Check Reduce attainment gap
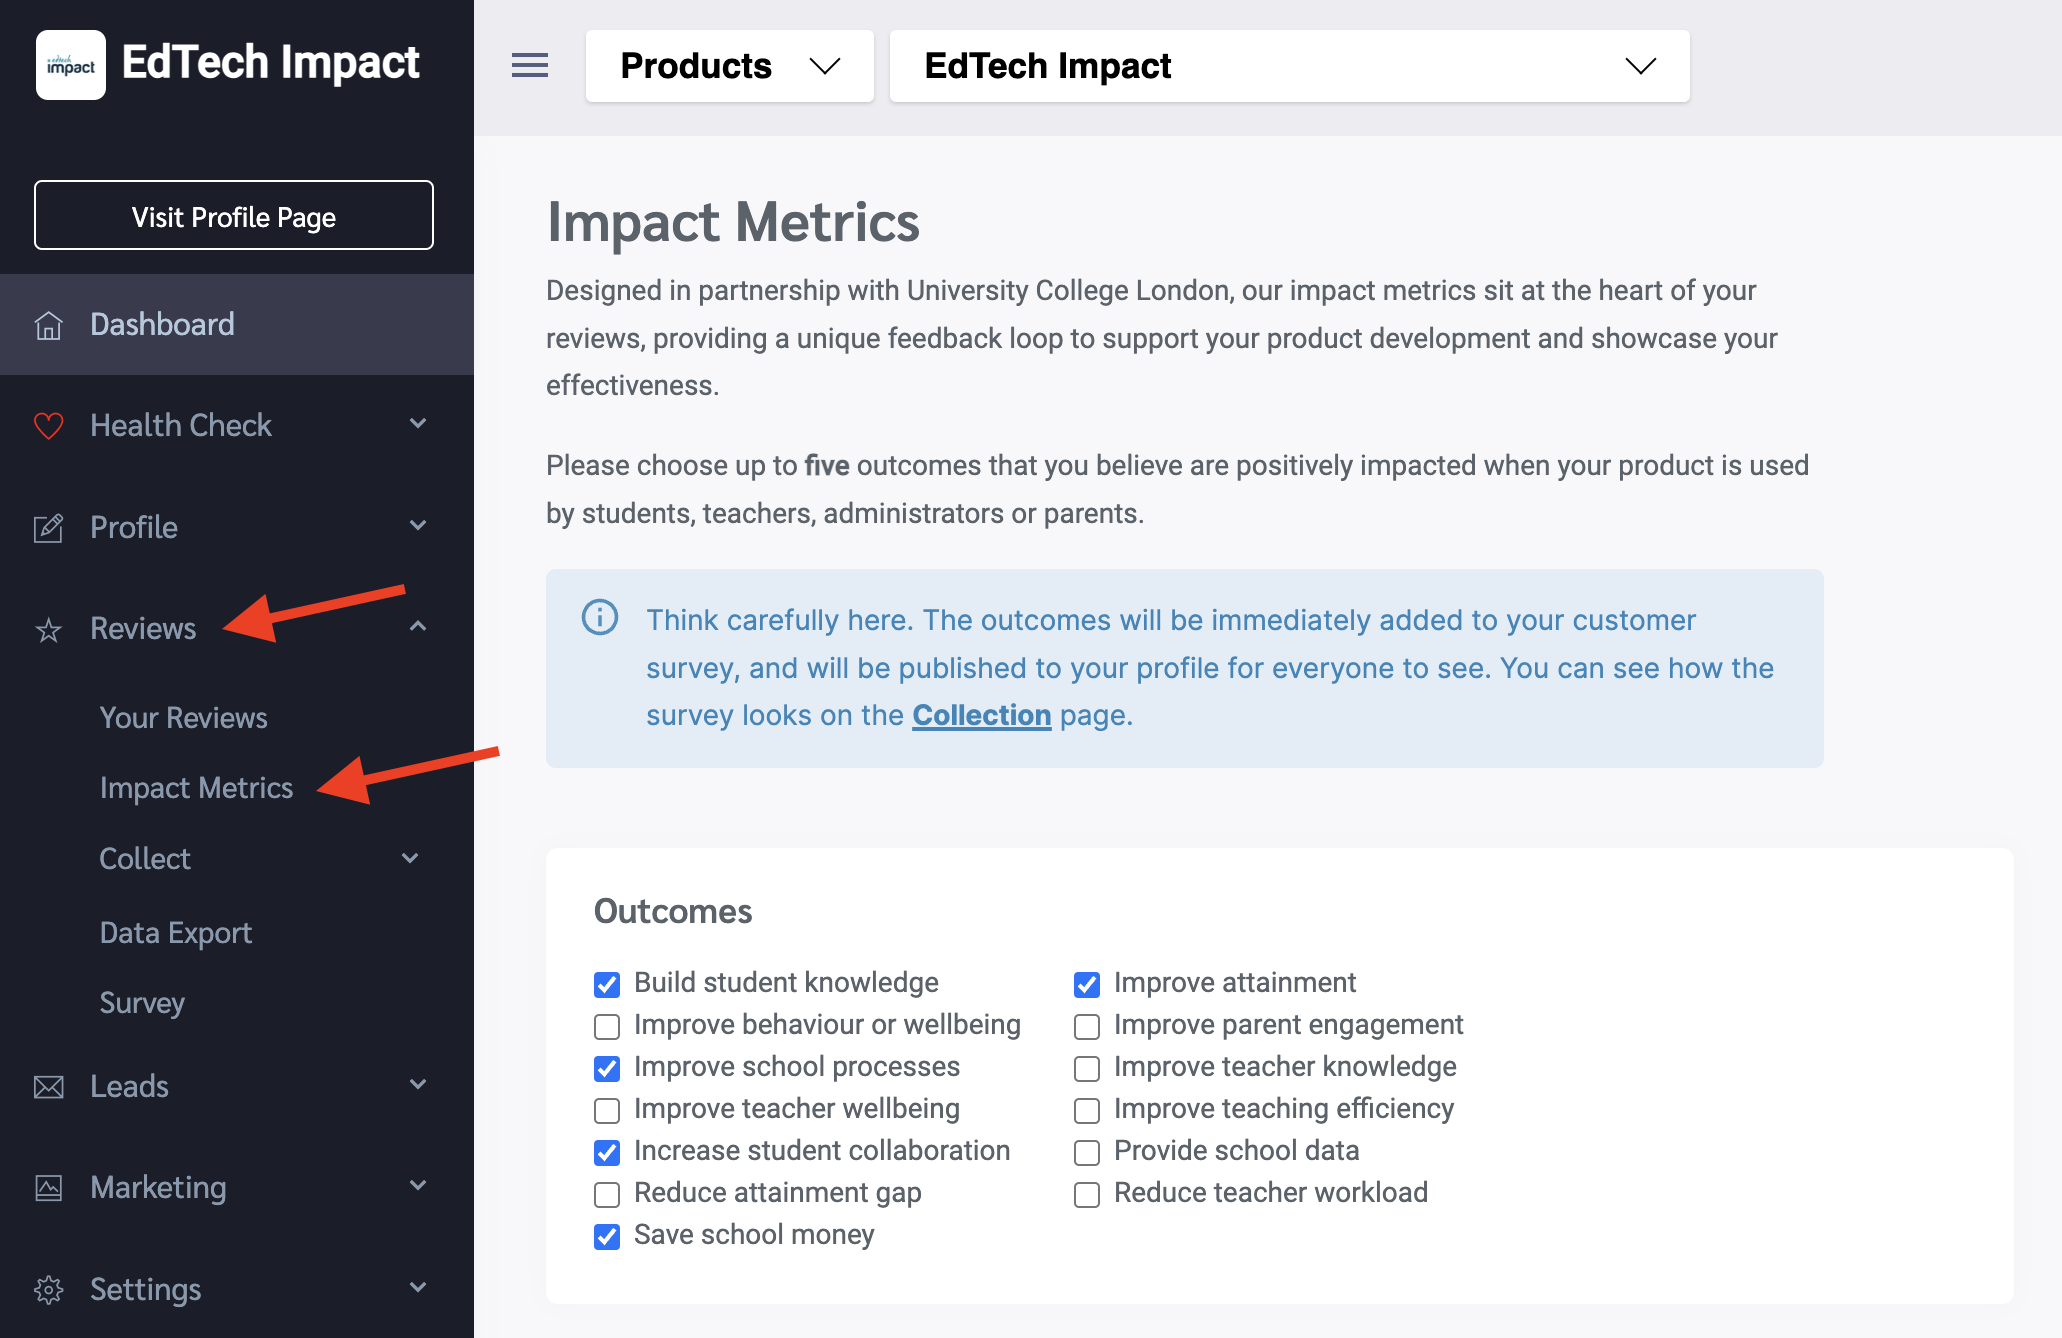The height and width of the screenshot is (1338, 2062). [607, 1194]
